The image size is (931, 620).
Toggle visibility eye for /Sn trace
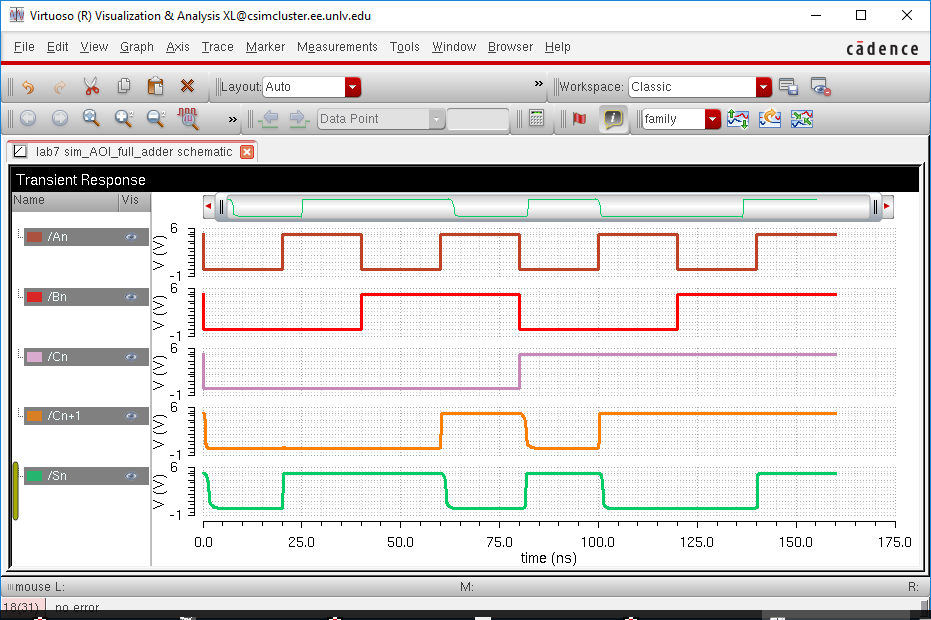[x=131, y=476]
